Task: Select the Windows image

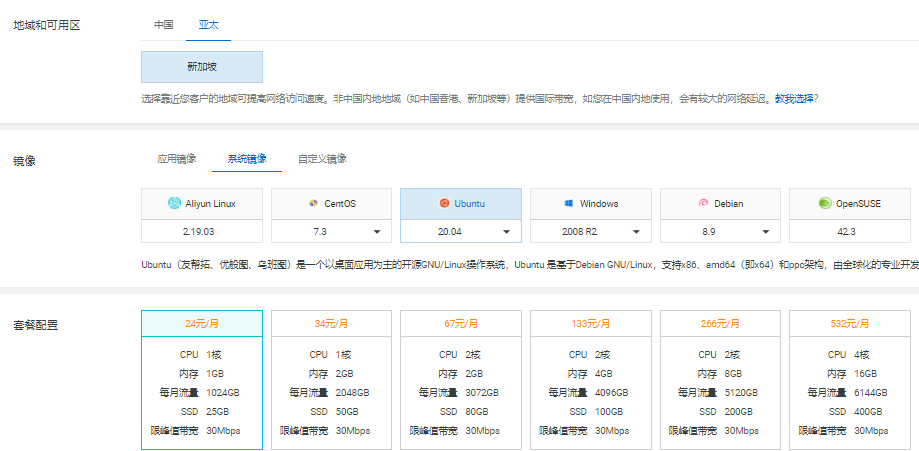Action: point(591,204)
